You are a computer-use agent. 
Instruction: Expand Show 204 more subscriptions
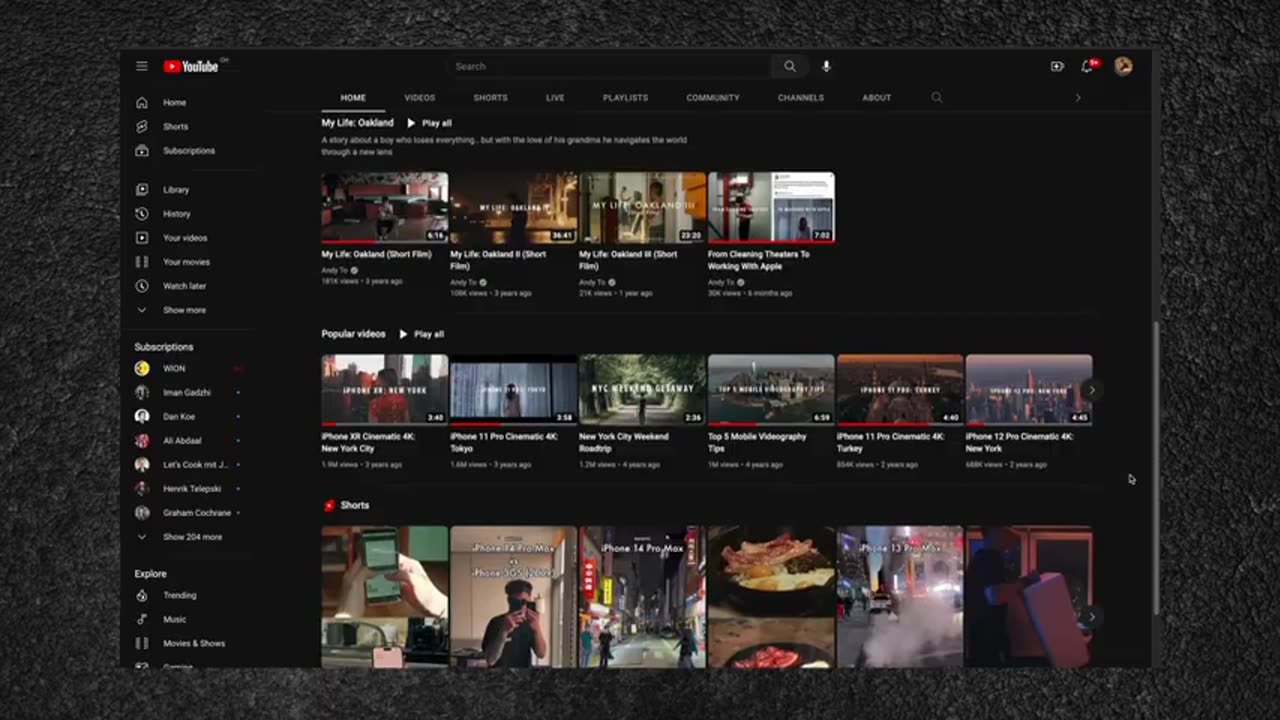(190, 536)
